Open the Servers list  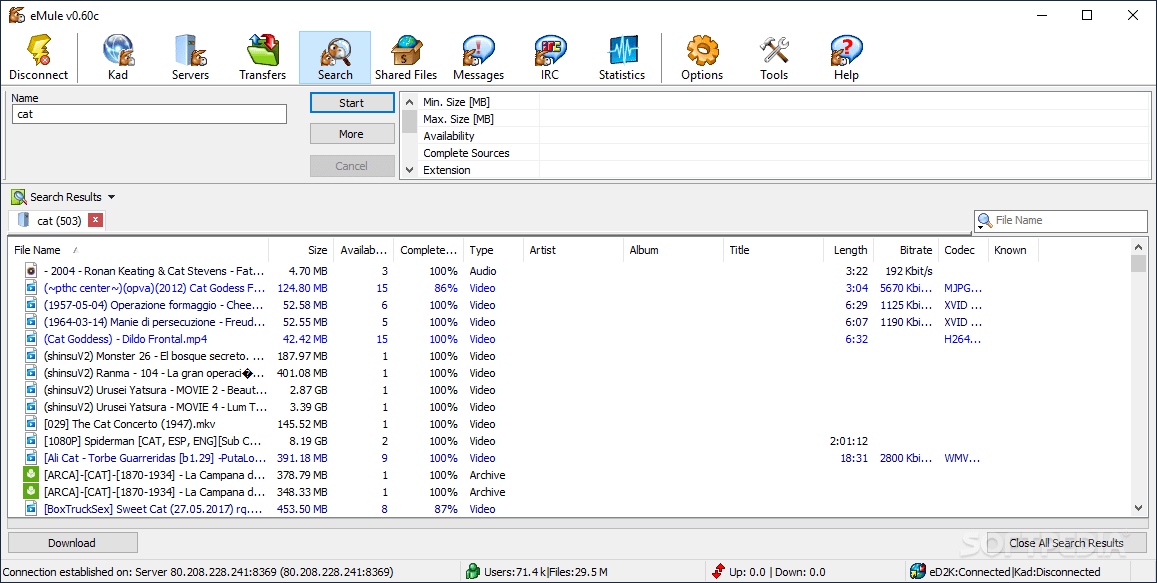pos(190,58)
